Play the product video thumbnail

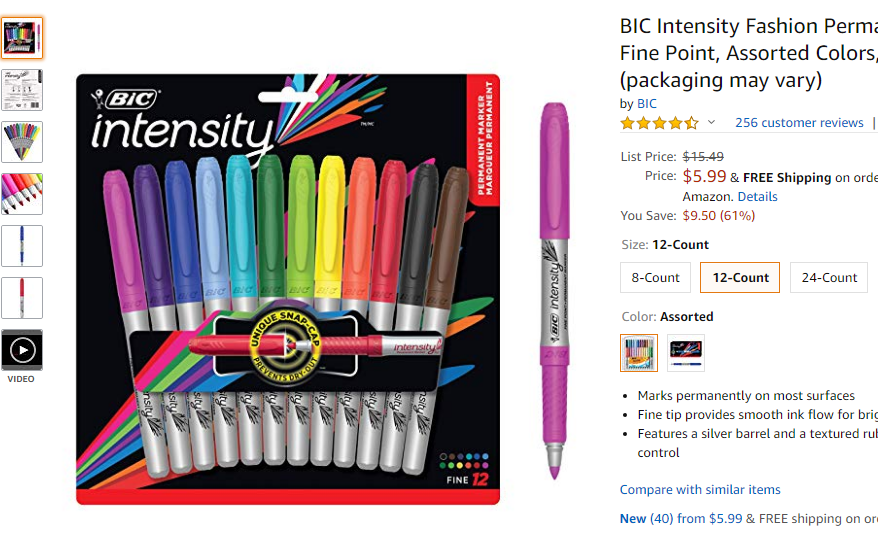(x=22, y=350)
